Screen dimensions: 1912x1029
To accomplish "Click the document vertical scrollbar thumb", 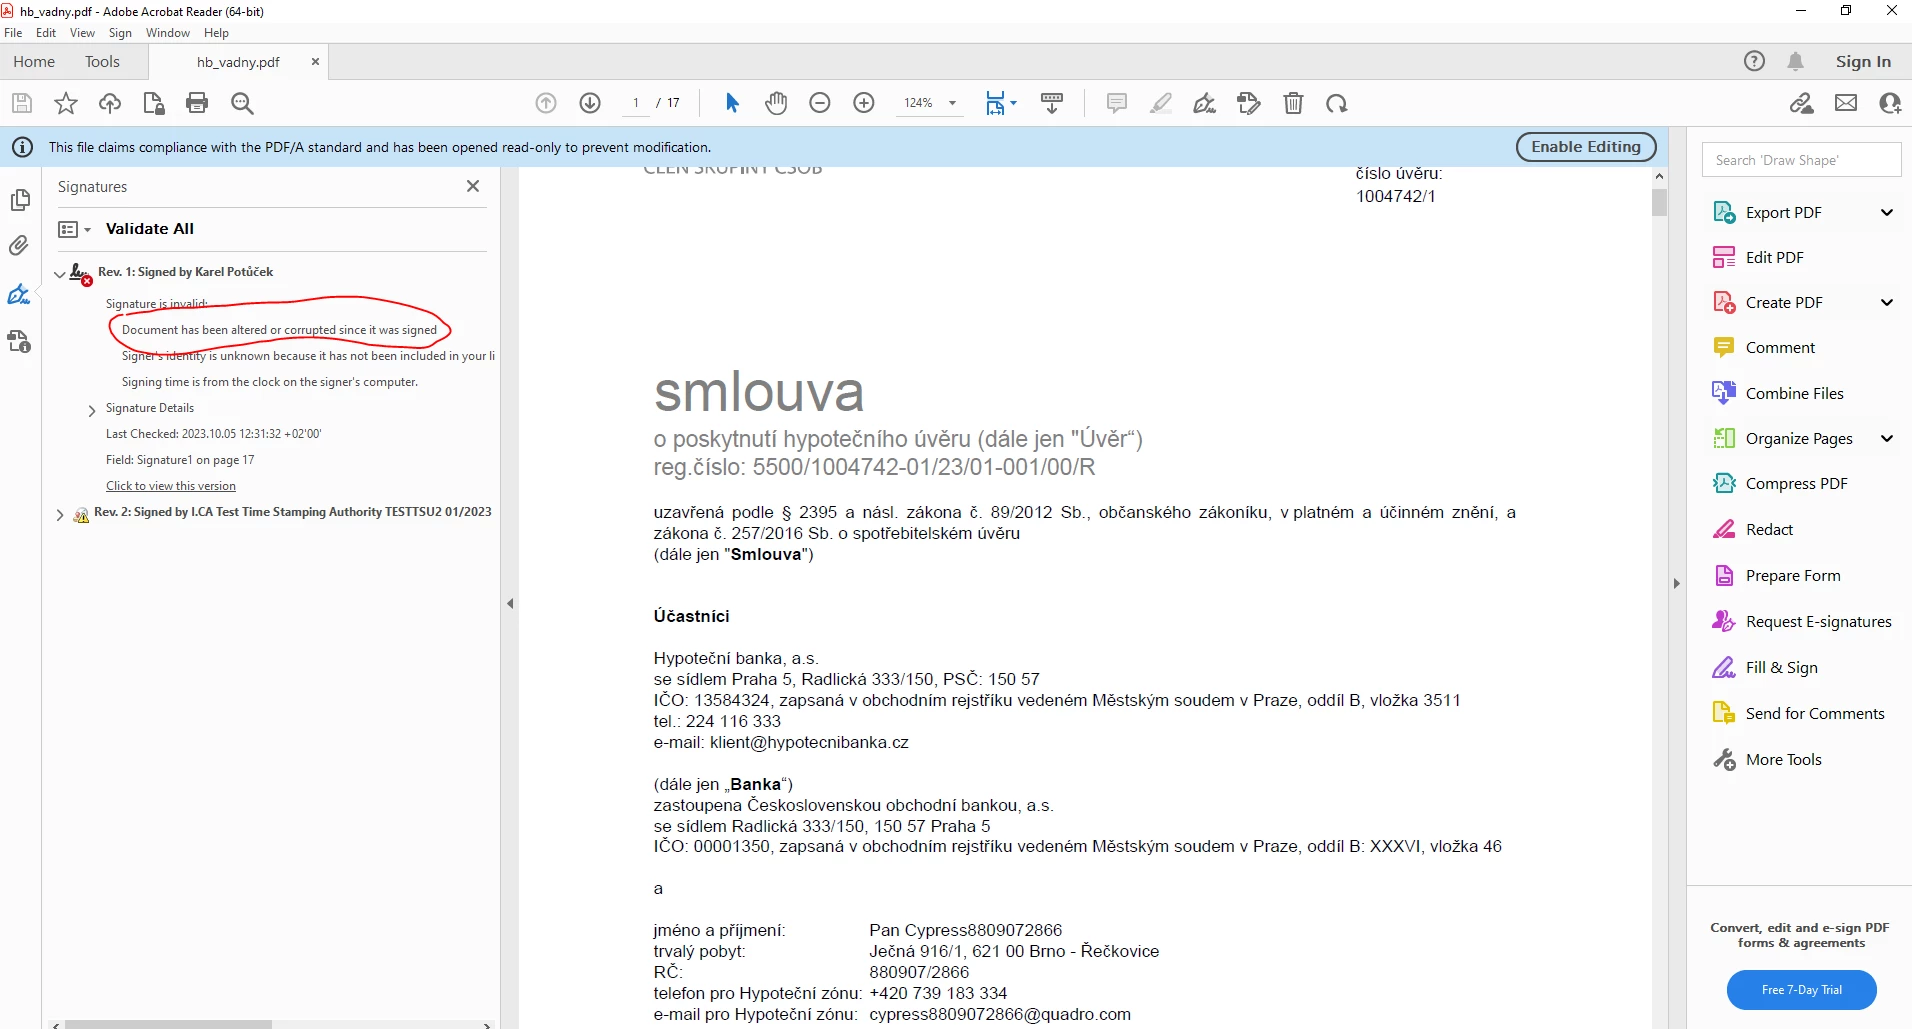I will pos(1659,203).
